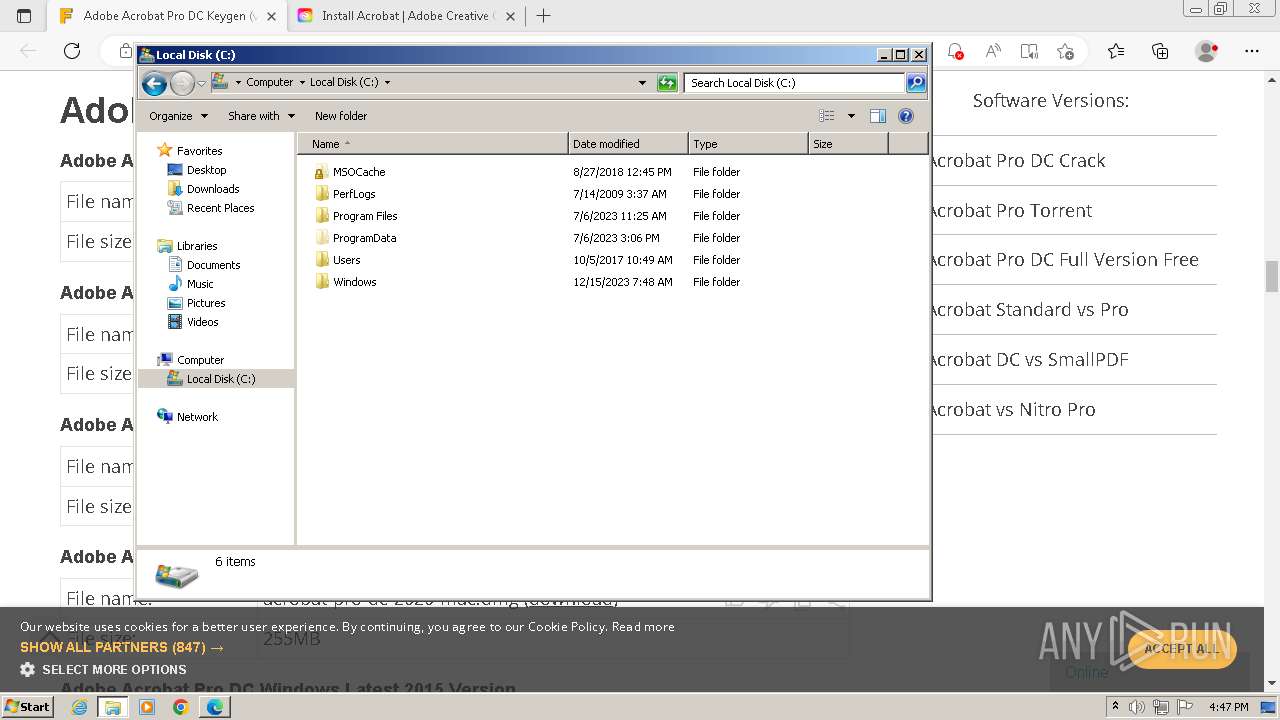Image resolution: width=1280 pixels, height=720 pixels.
Task: Toggle the preview pane button
Action: tap(877, 116)
